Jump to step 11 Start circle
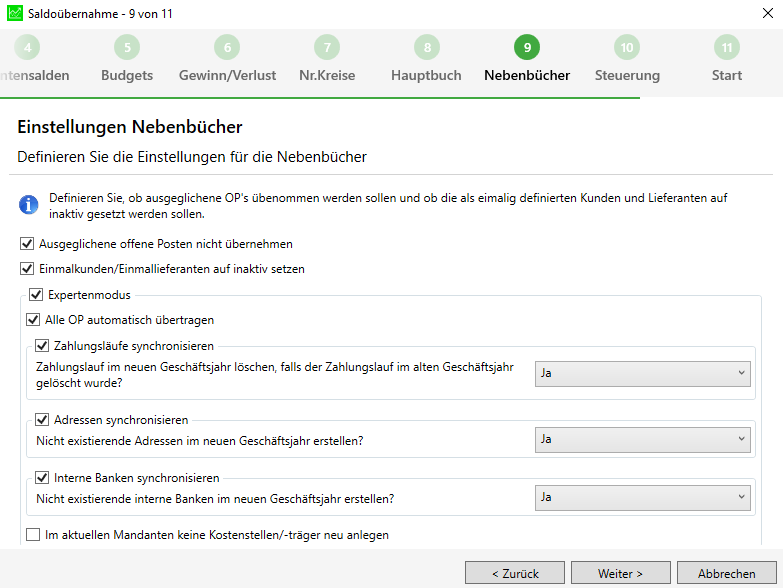783x588 pixels. (727, 47)
